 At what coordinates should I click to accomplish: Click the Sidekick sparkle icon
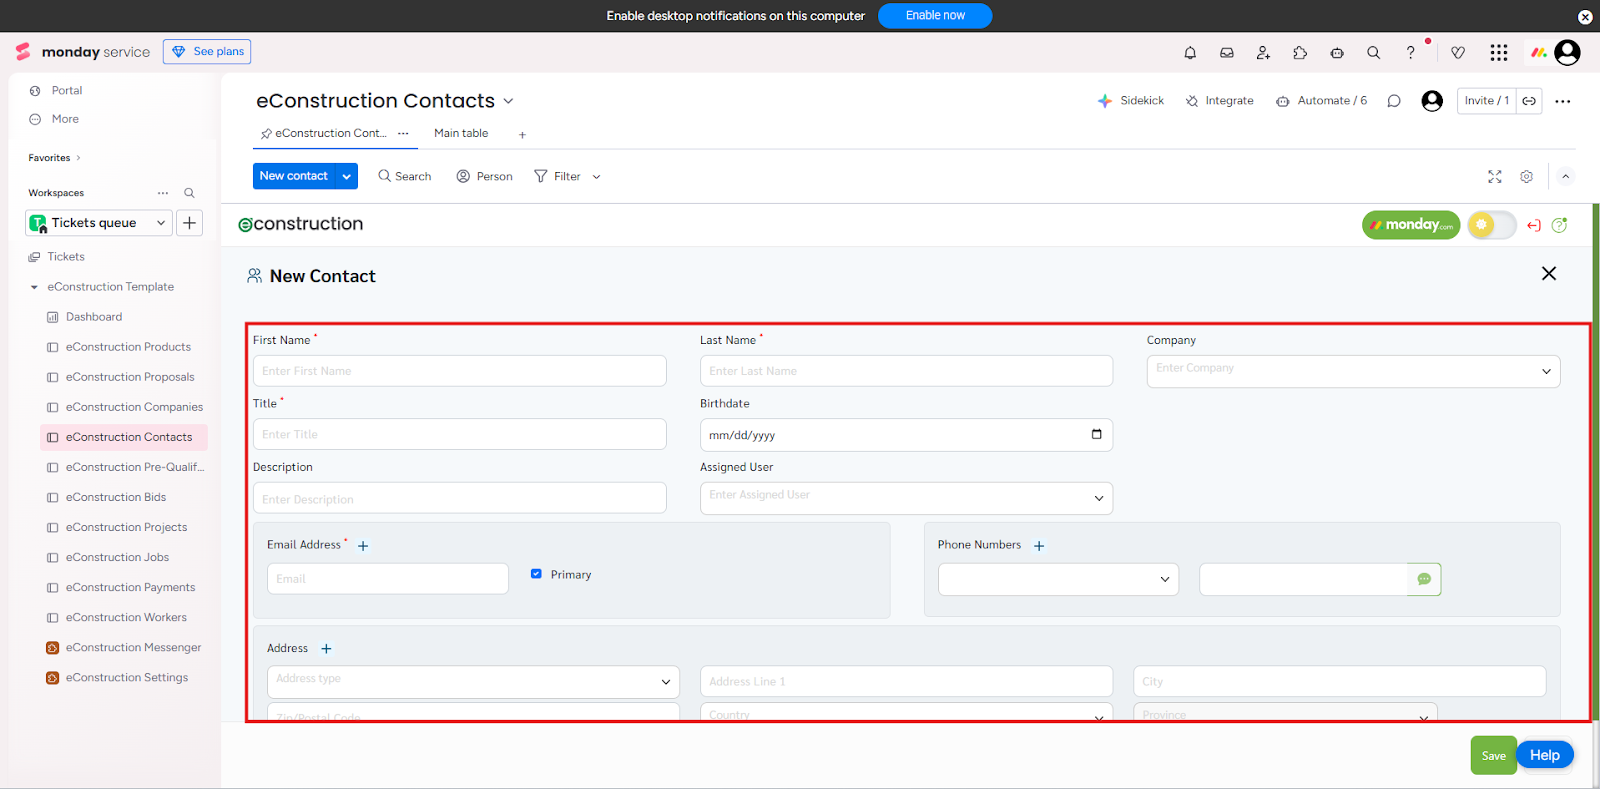1105,101
